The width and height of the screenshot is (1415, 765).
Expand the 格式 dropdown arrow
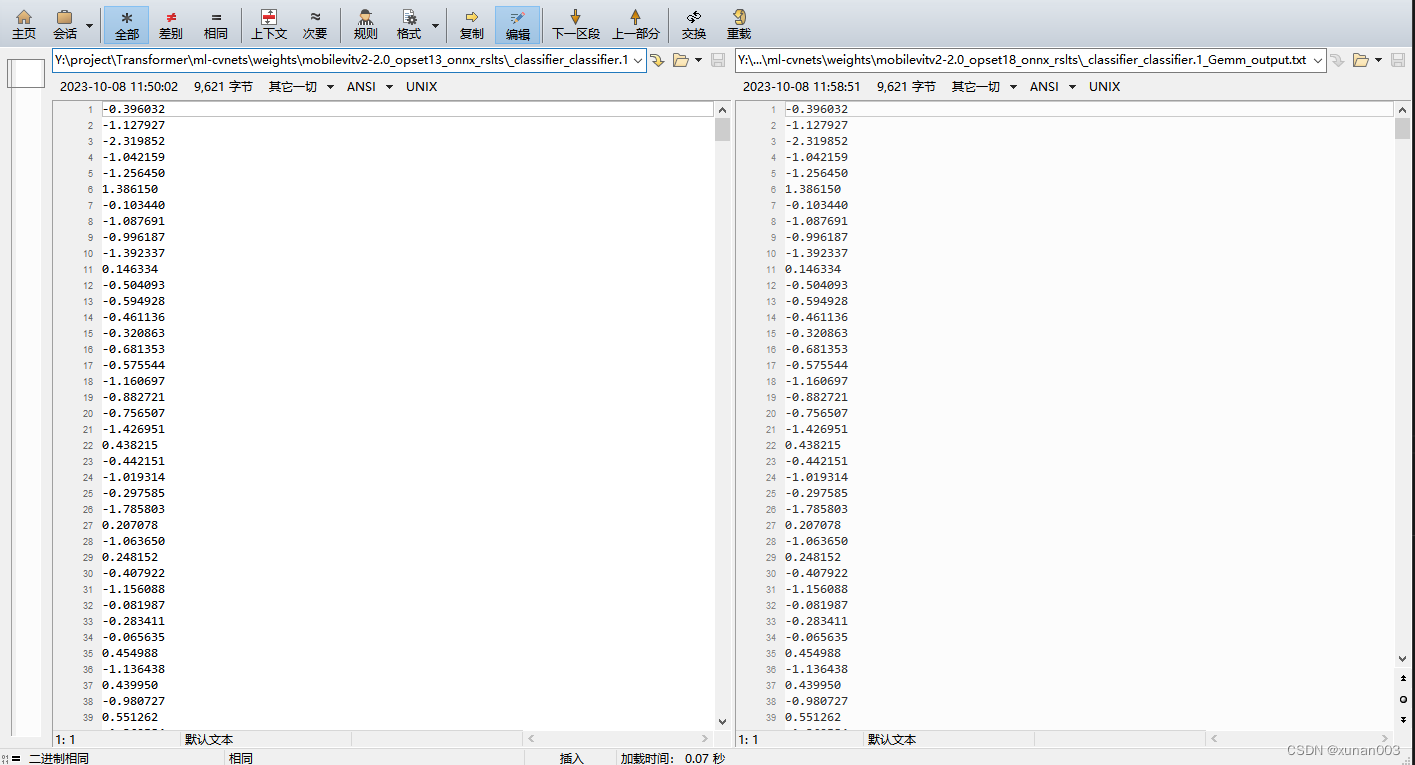click(x=435, y=25)
